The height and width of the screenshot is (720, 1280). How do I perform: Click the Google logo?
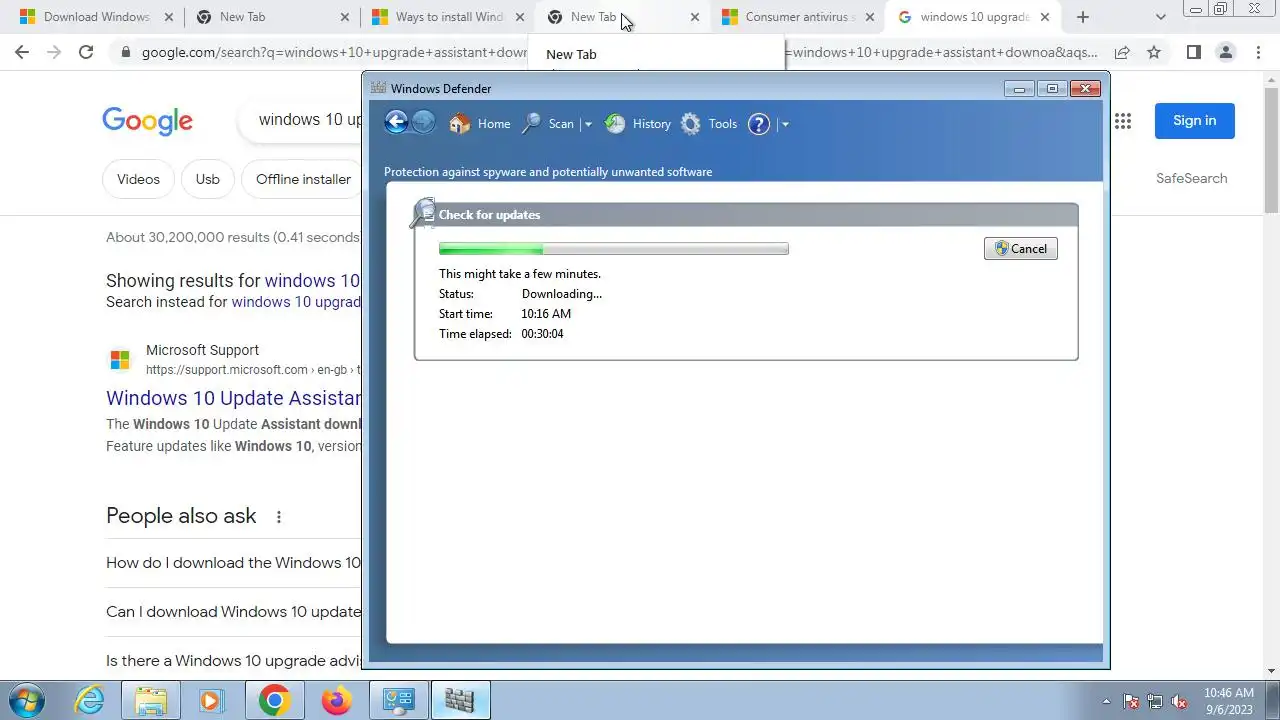pos(147,121)
